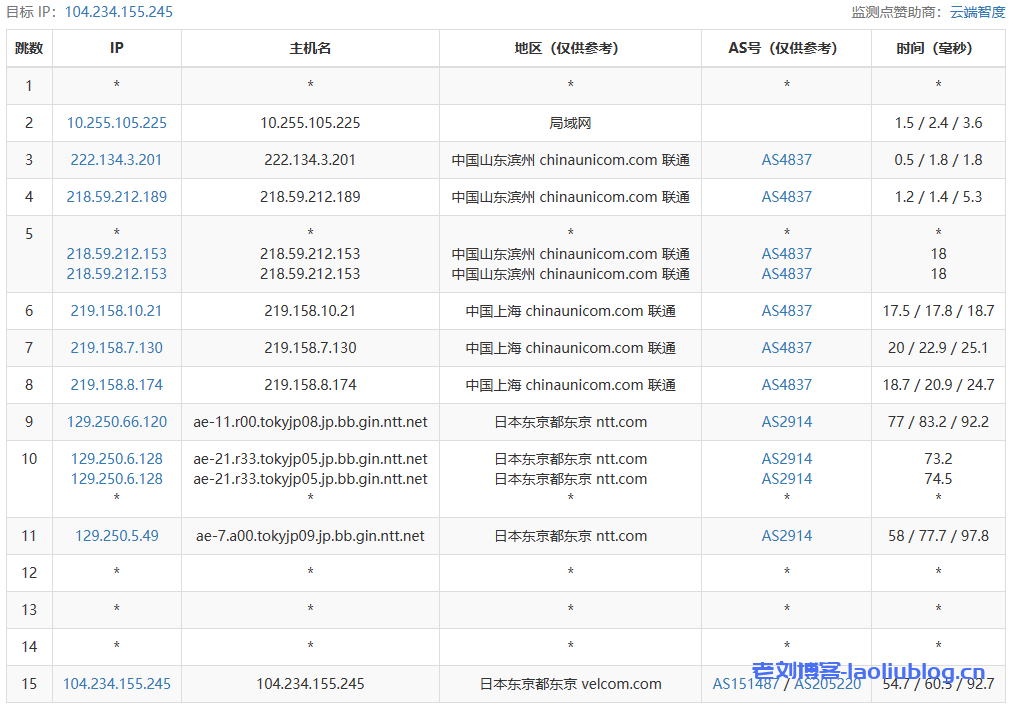Select IP link 218.59.212.189 in hop 4
The image size is (1011, 709).
pos(116,196)
